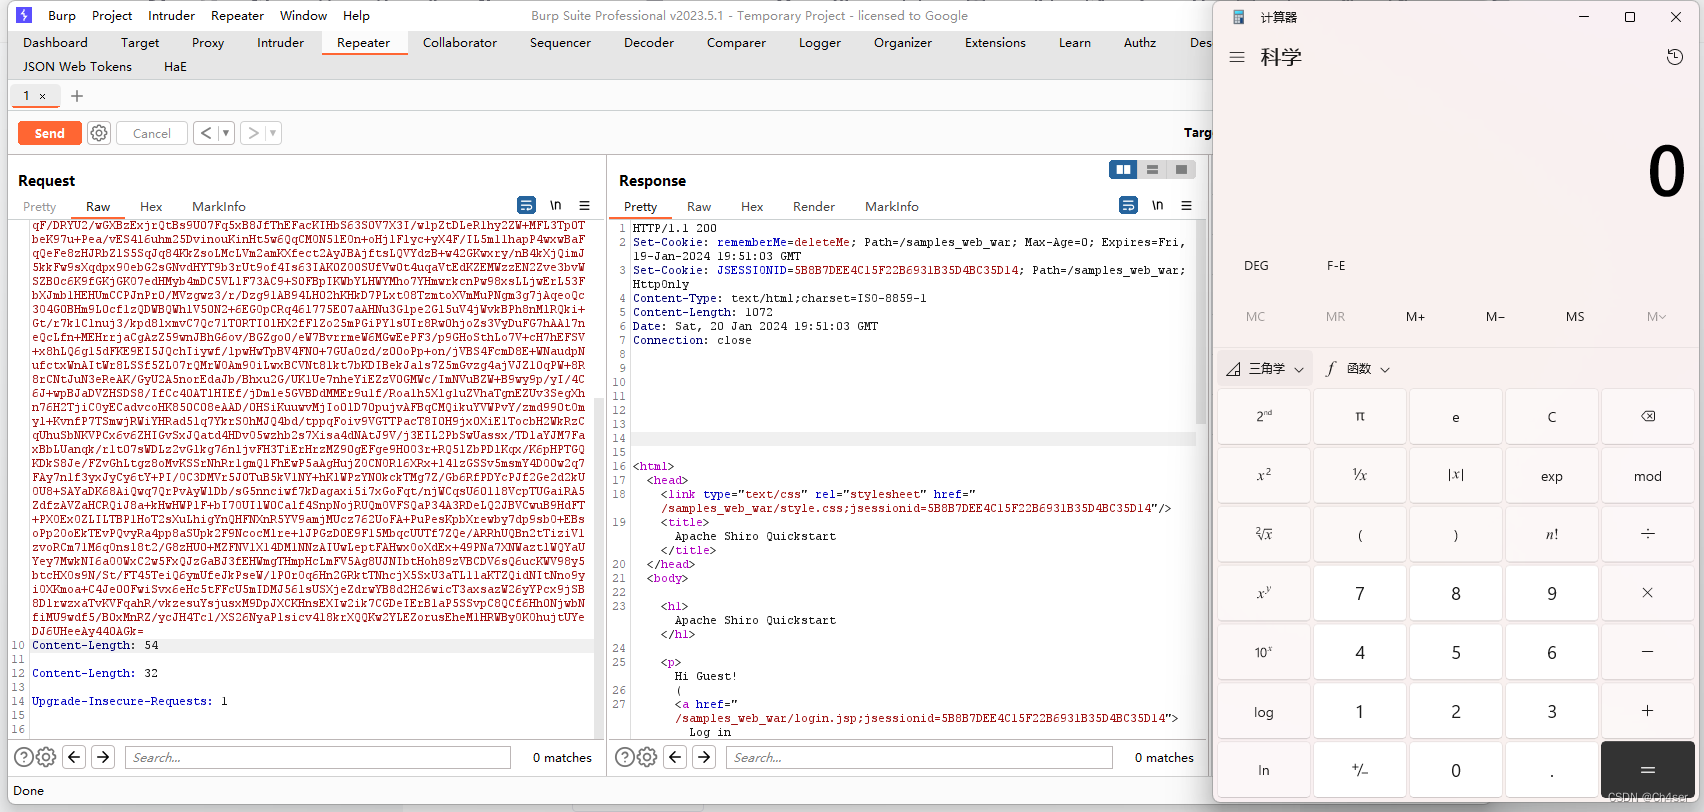Toggle F-E notation in Calculator
Image resolution: width=1704 pixels, height=812 pixels.
click(x=1336, y=266)
